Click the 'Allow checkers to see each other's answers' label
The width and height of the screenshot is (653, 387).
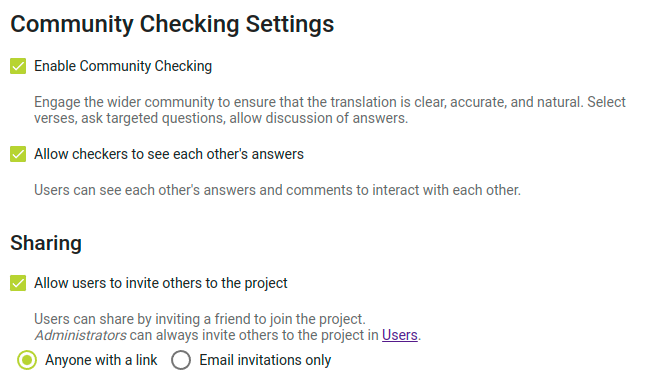coord(169,154)
